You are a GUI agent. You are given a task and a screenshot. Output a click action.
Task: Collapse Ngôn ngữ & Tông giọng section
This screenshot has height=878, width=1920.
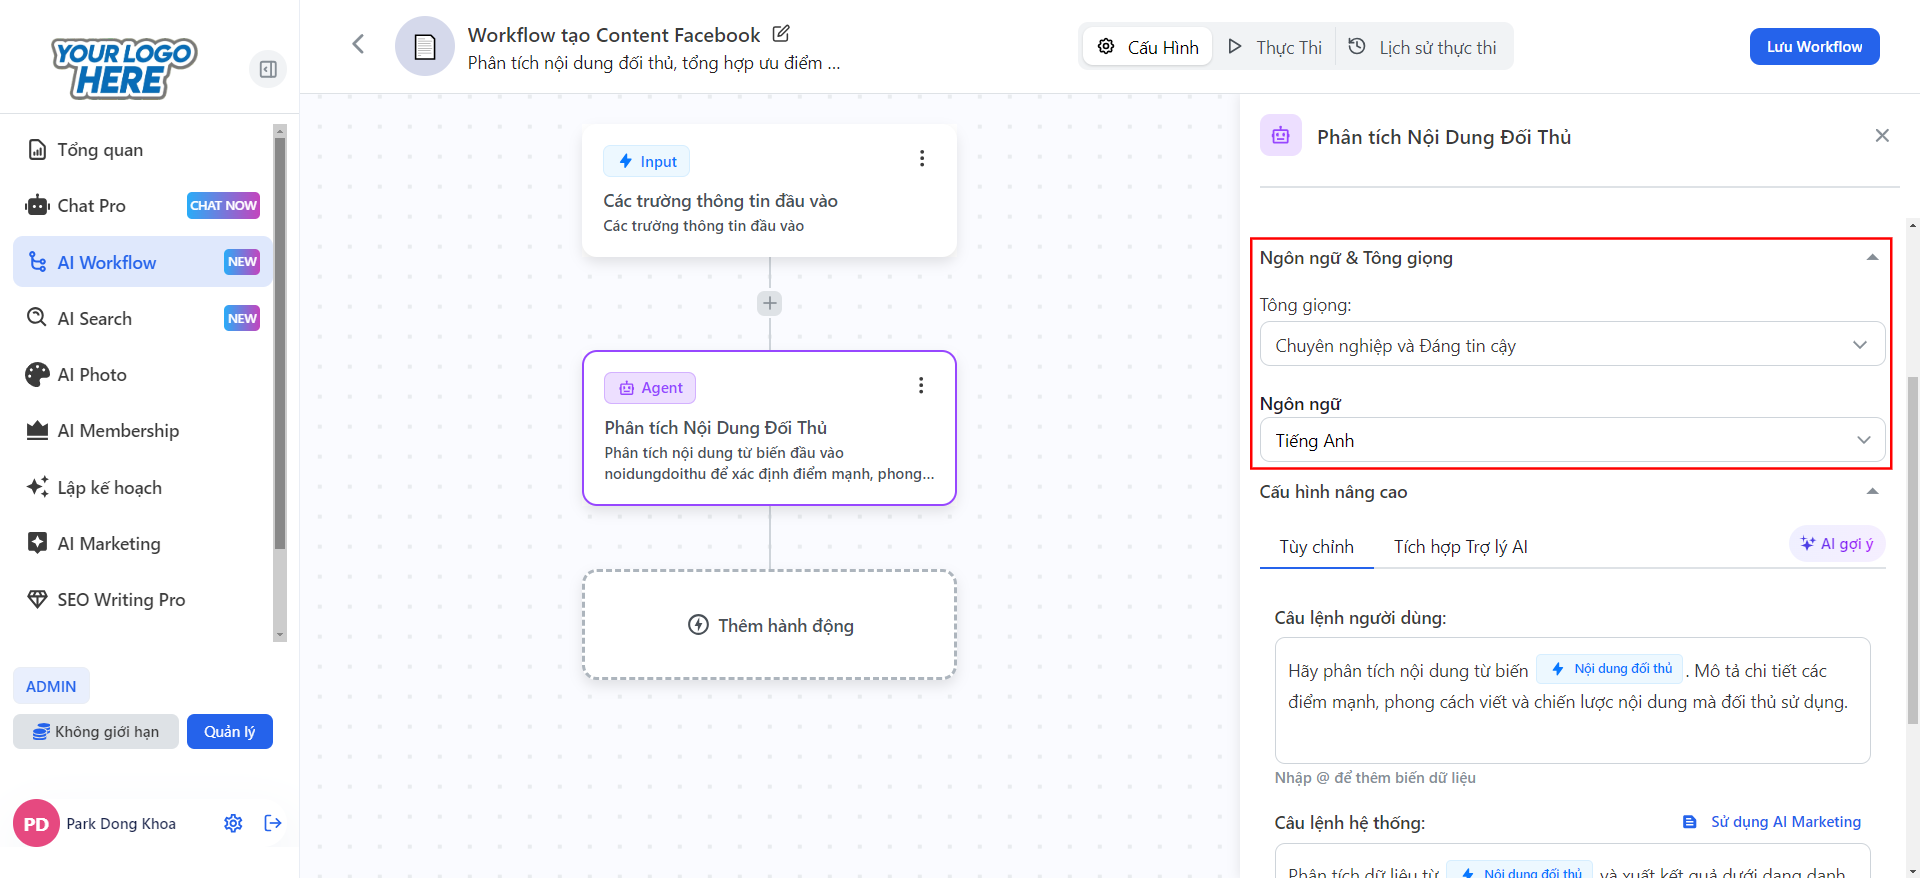pos(1871,258)
